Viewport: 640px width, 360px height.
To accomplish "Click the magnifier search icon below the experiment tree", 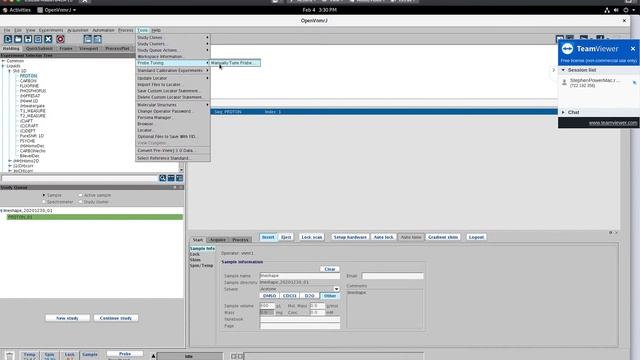I will [162, 178].
